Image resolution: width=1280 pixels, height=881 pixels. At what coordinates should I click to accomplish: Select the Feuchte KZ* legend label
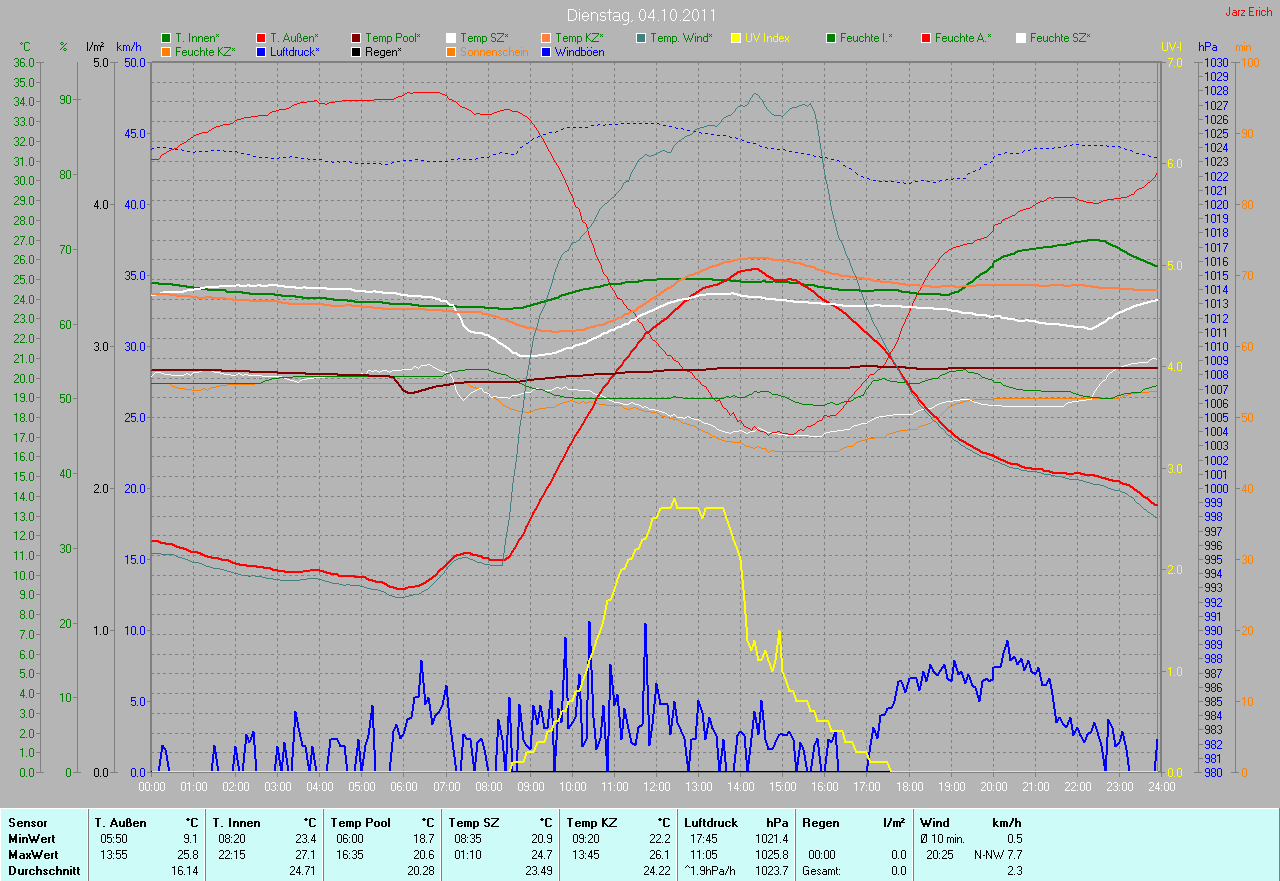pyautogui.click(x=205, y=51)
